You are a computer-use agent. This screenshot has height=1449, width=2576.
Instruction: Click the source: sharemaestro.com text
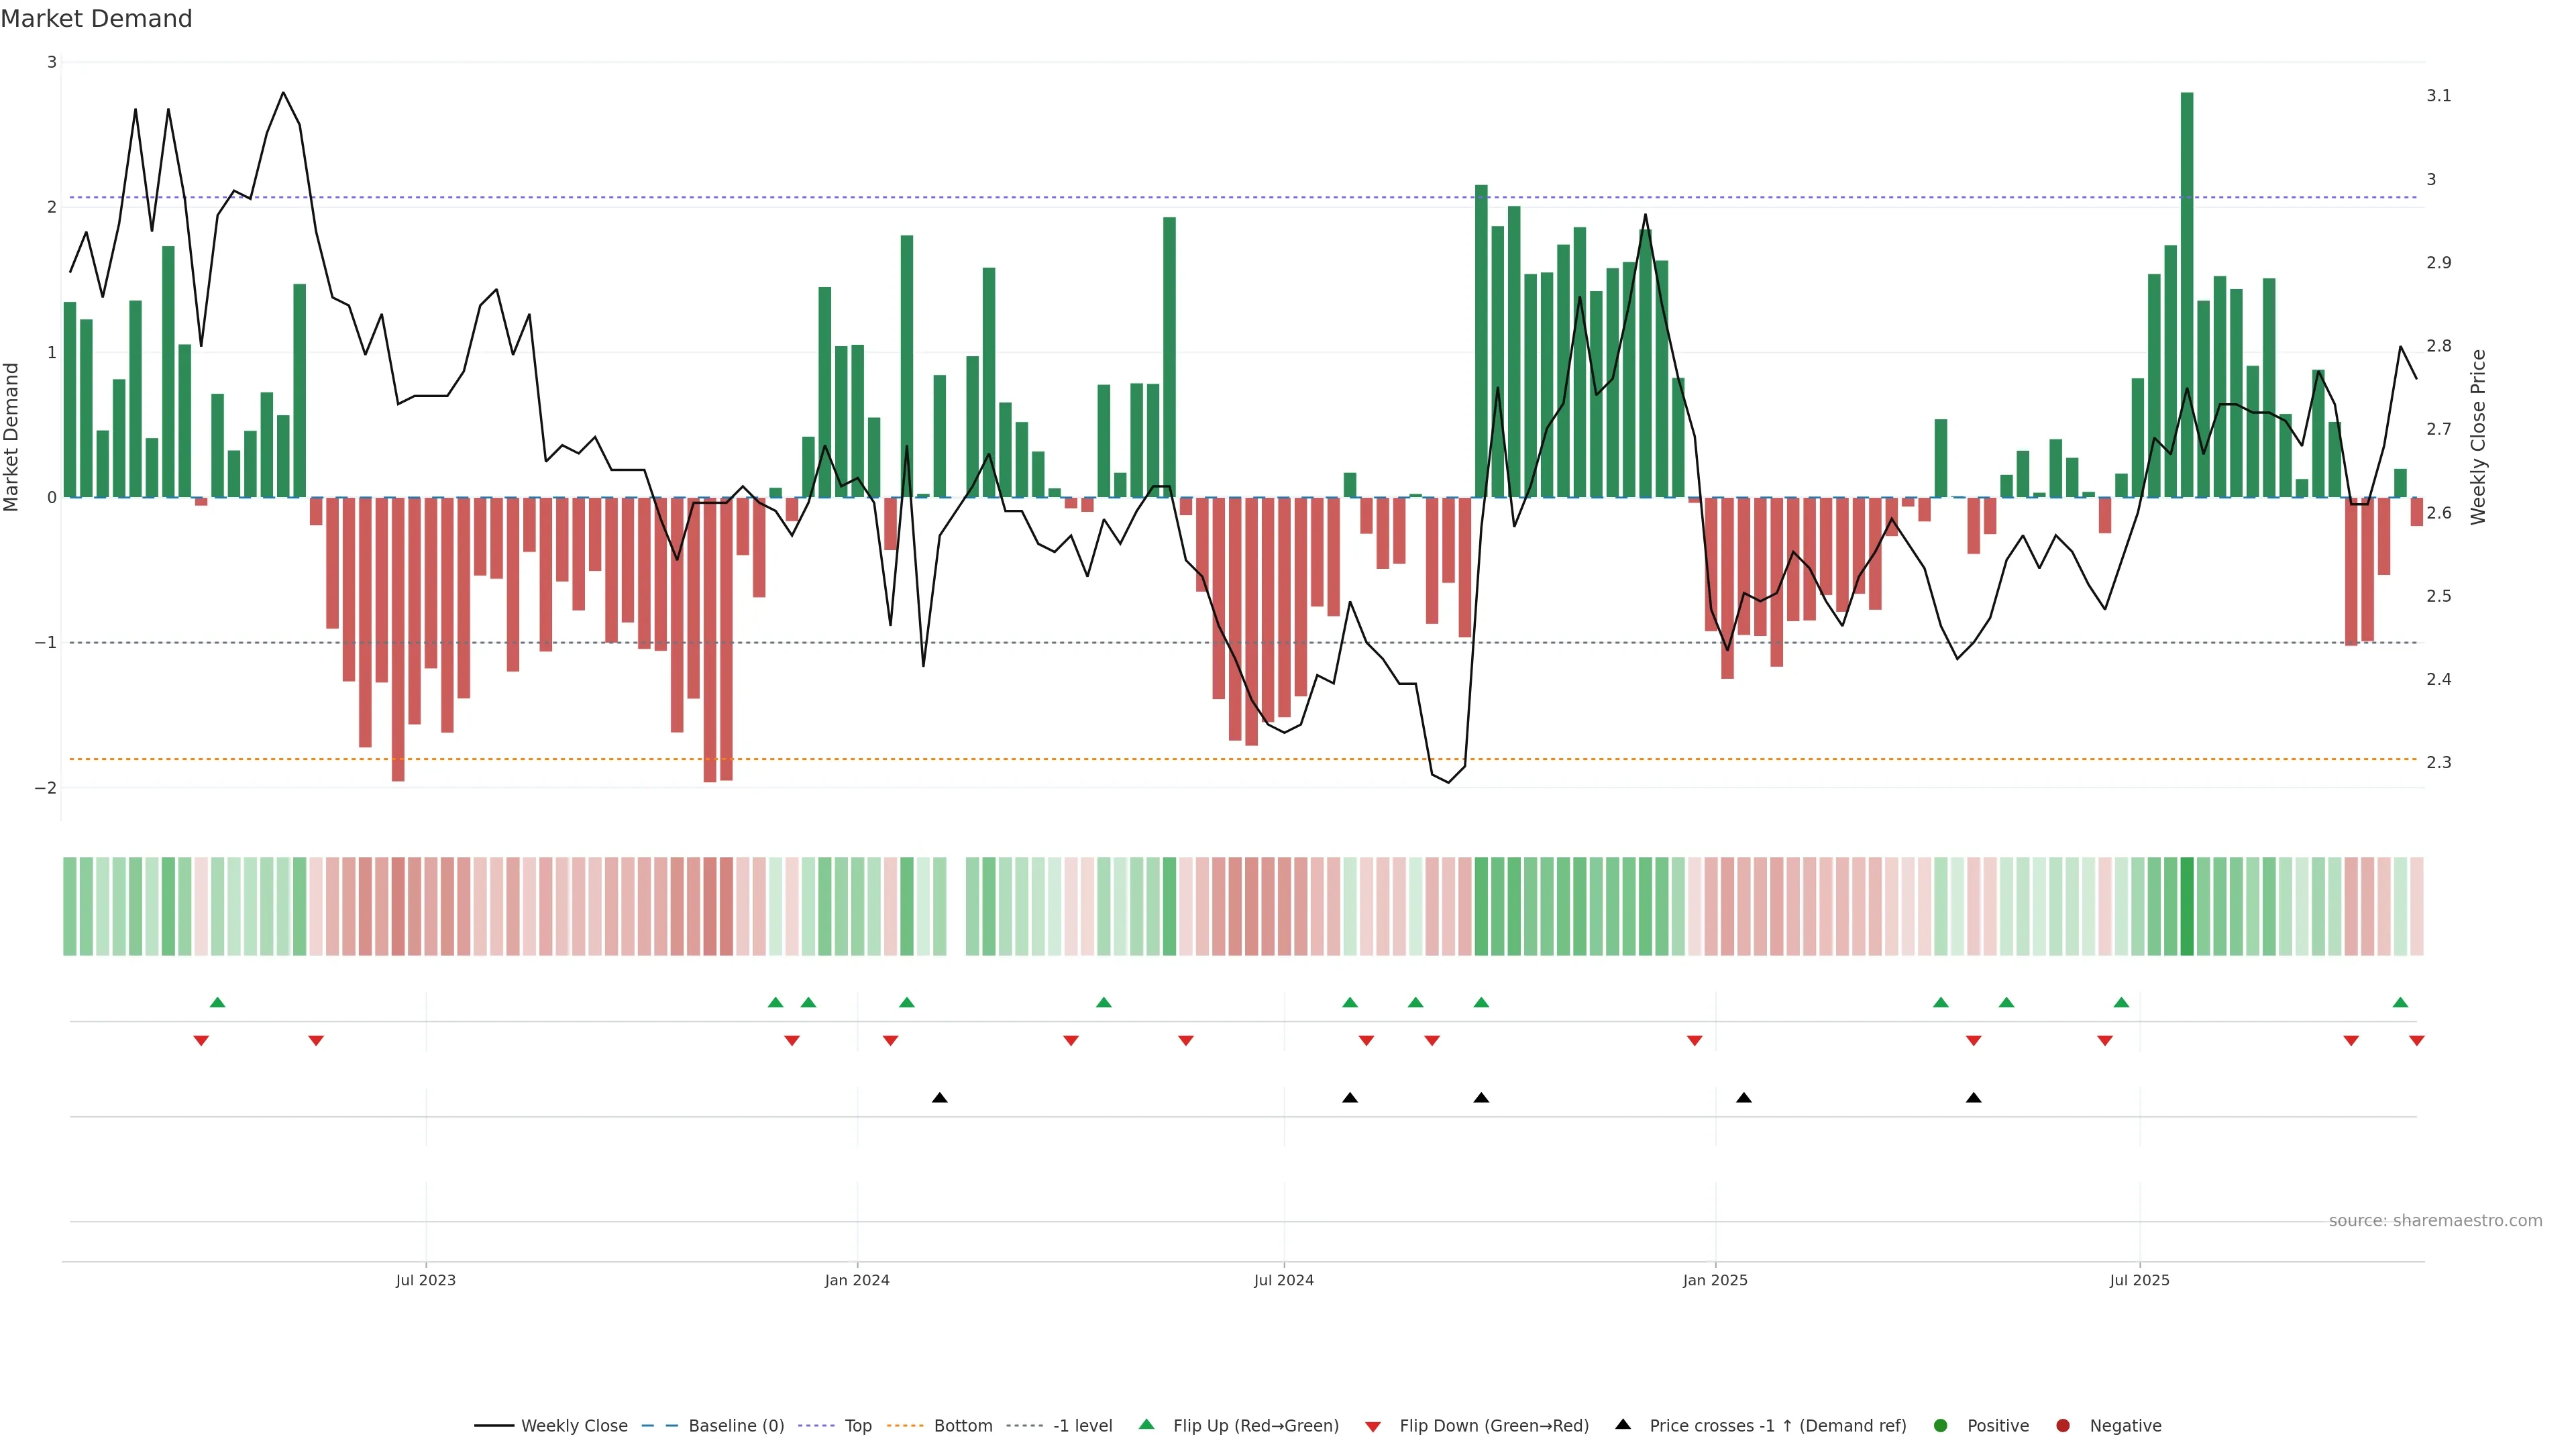(x=2435, y=1220)
